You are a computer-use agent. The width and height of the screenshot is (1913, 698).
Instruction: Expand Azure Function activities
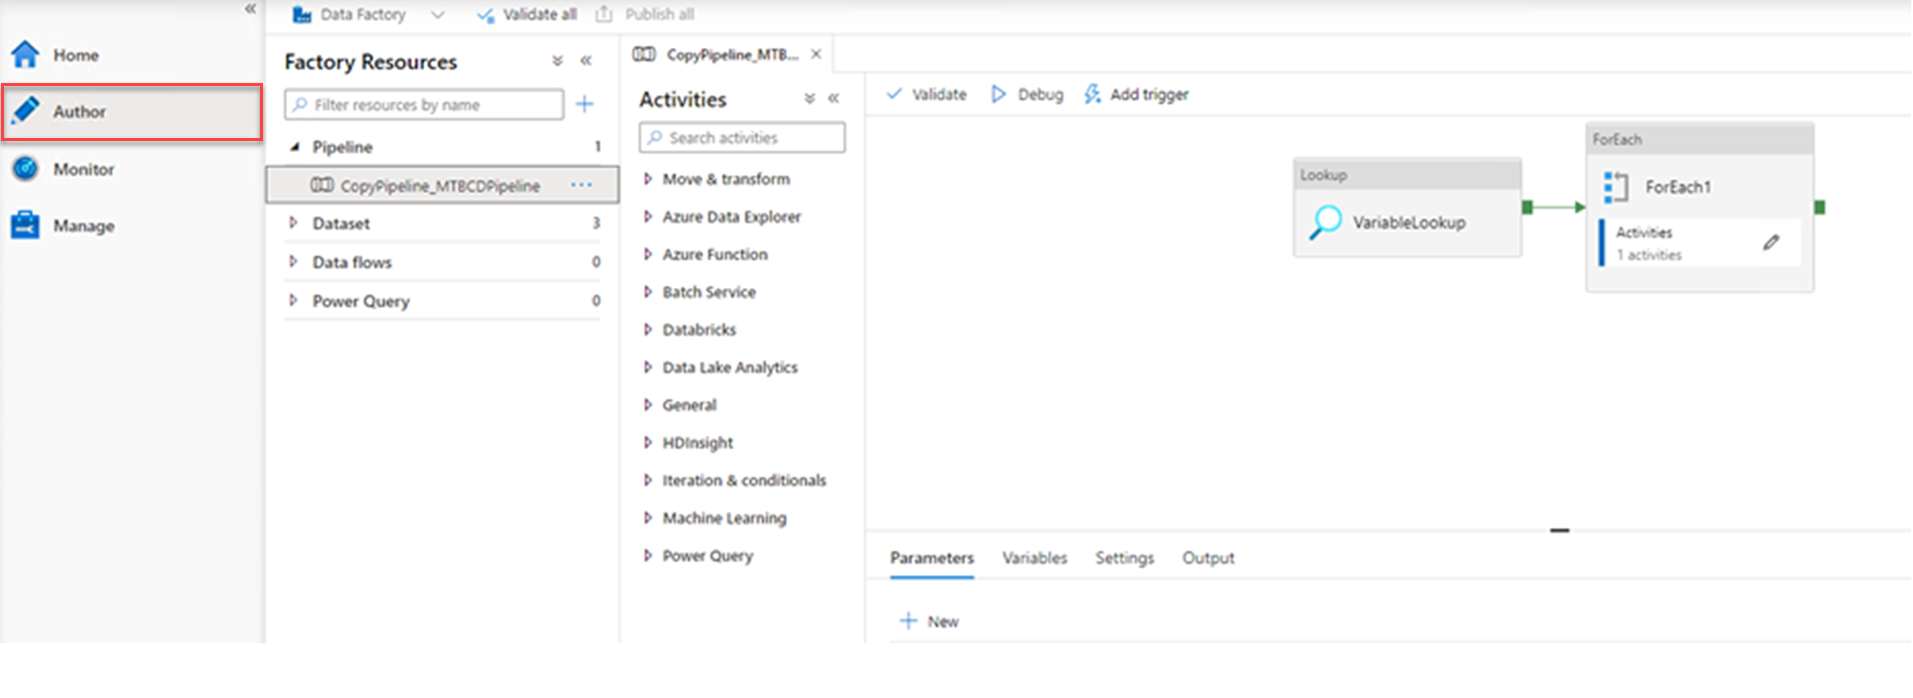click(647, 254)
